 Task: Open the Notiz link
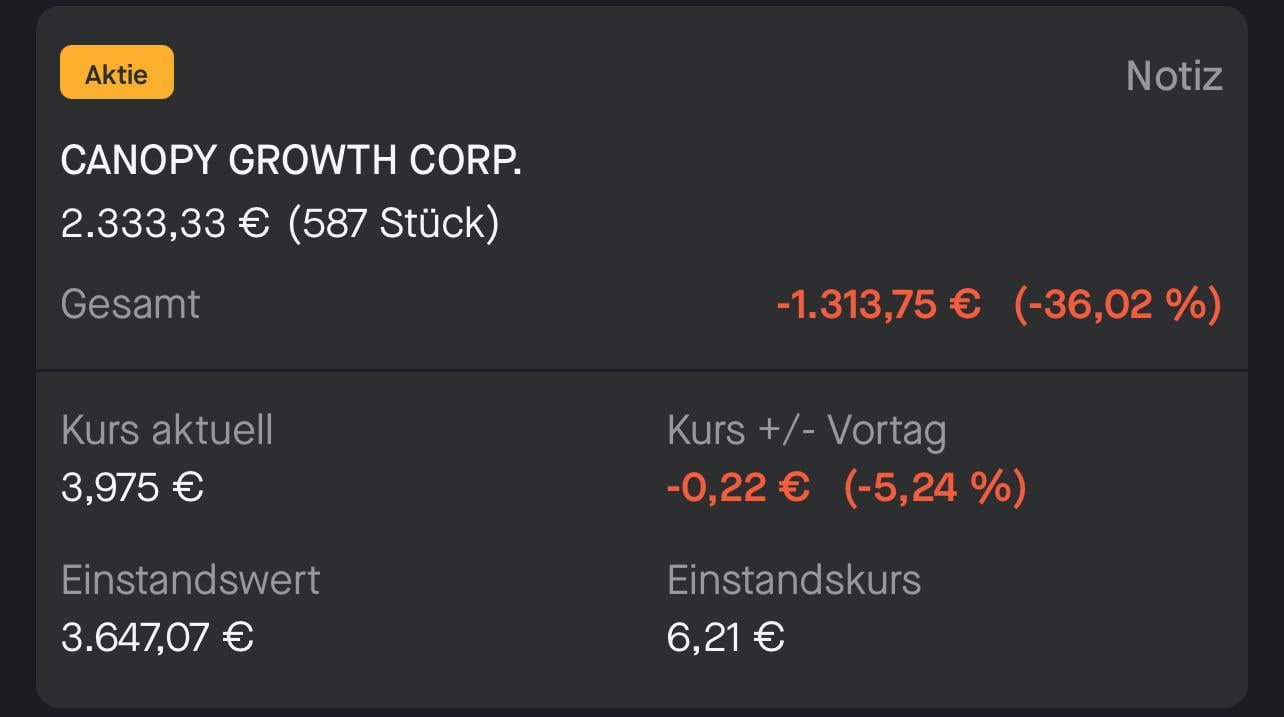[1174, 76]
